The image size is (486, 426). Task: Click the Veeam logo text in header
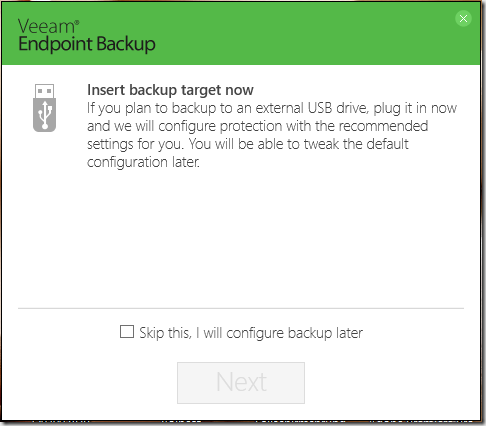pos(46,26)
